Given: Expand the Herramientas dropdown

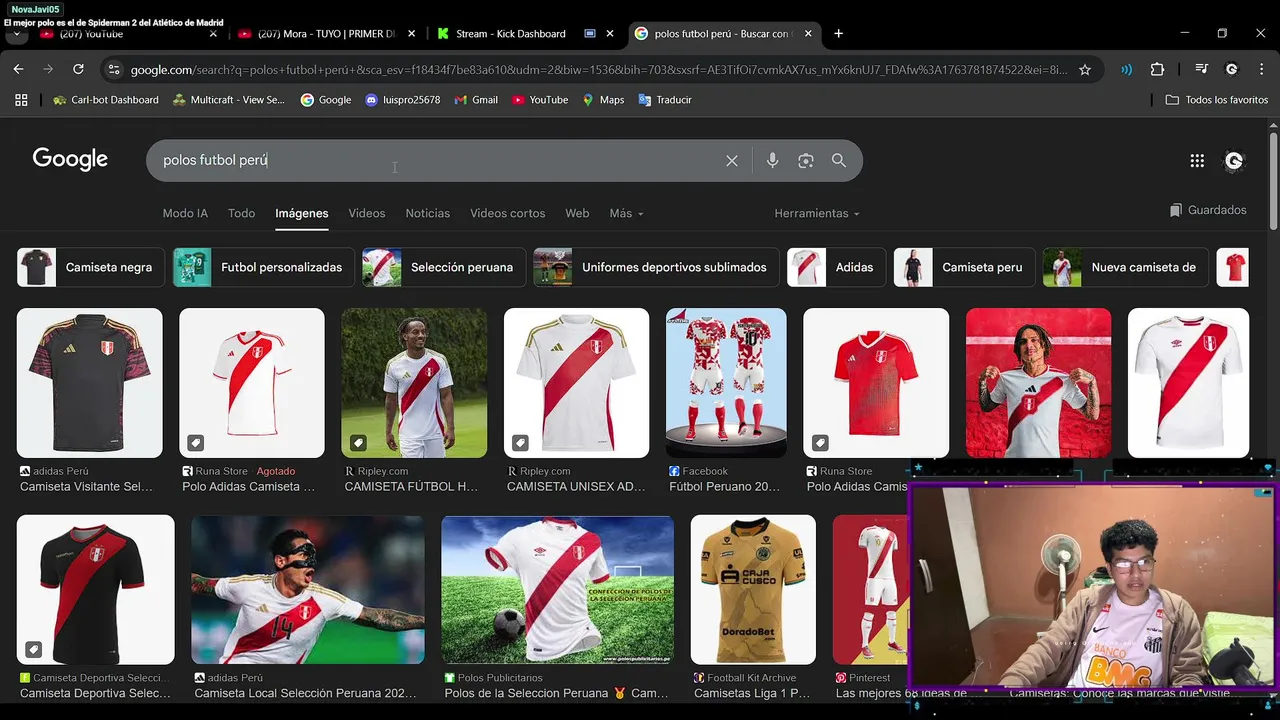Looking at the screenshot, I should coord(816,214).
